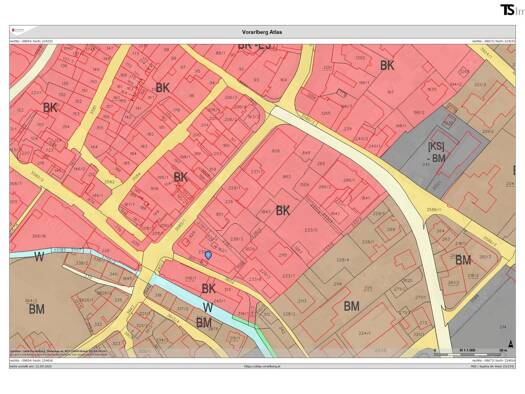Click the BK label below the blue marker
The height and width of the screenshot is (394, 525).
tap(208, 289)
